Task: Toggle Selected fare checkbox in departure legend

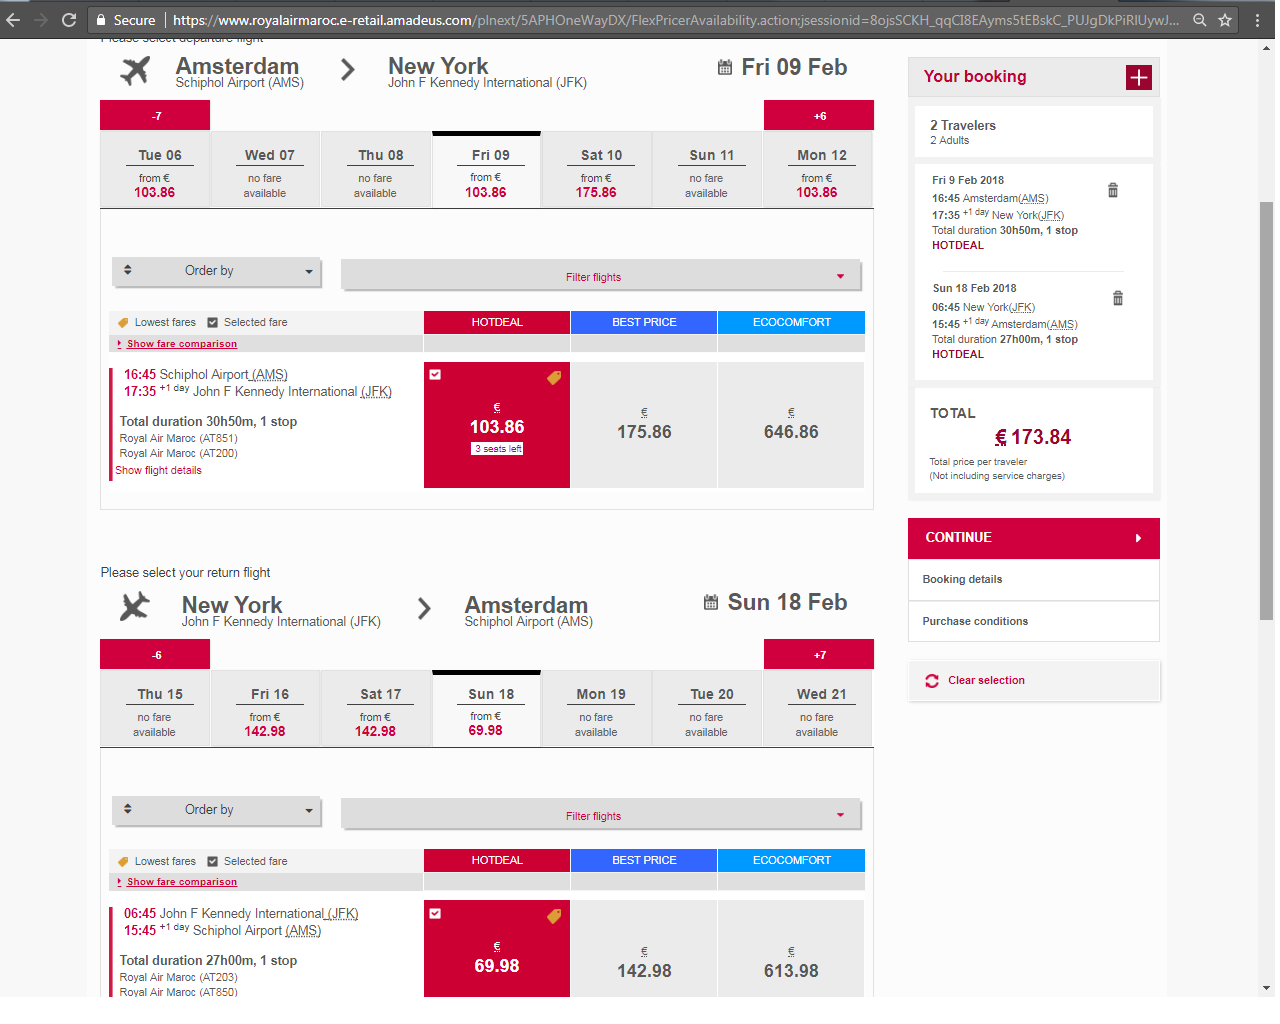Action: coord(212,323)
